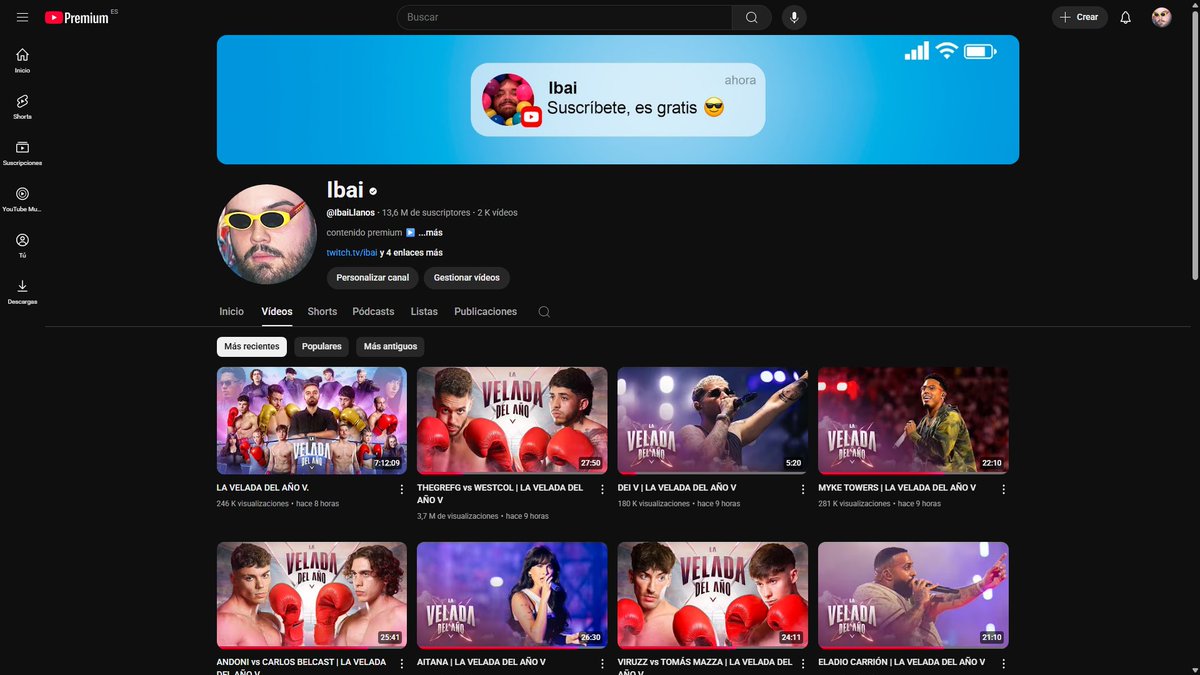Open Suscripciones in the sidebar
The height and width of the screenshot is (675, 1200).
pyautogui.click(x=22, y=153)
